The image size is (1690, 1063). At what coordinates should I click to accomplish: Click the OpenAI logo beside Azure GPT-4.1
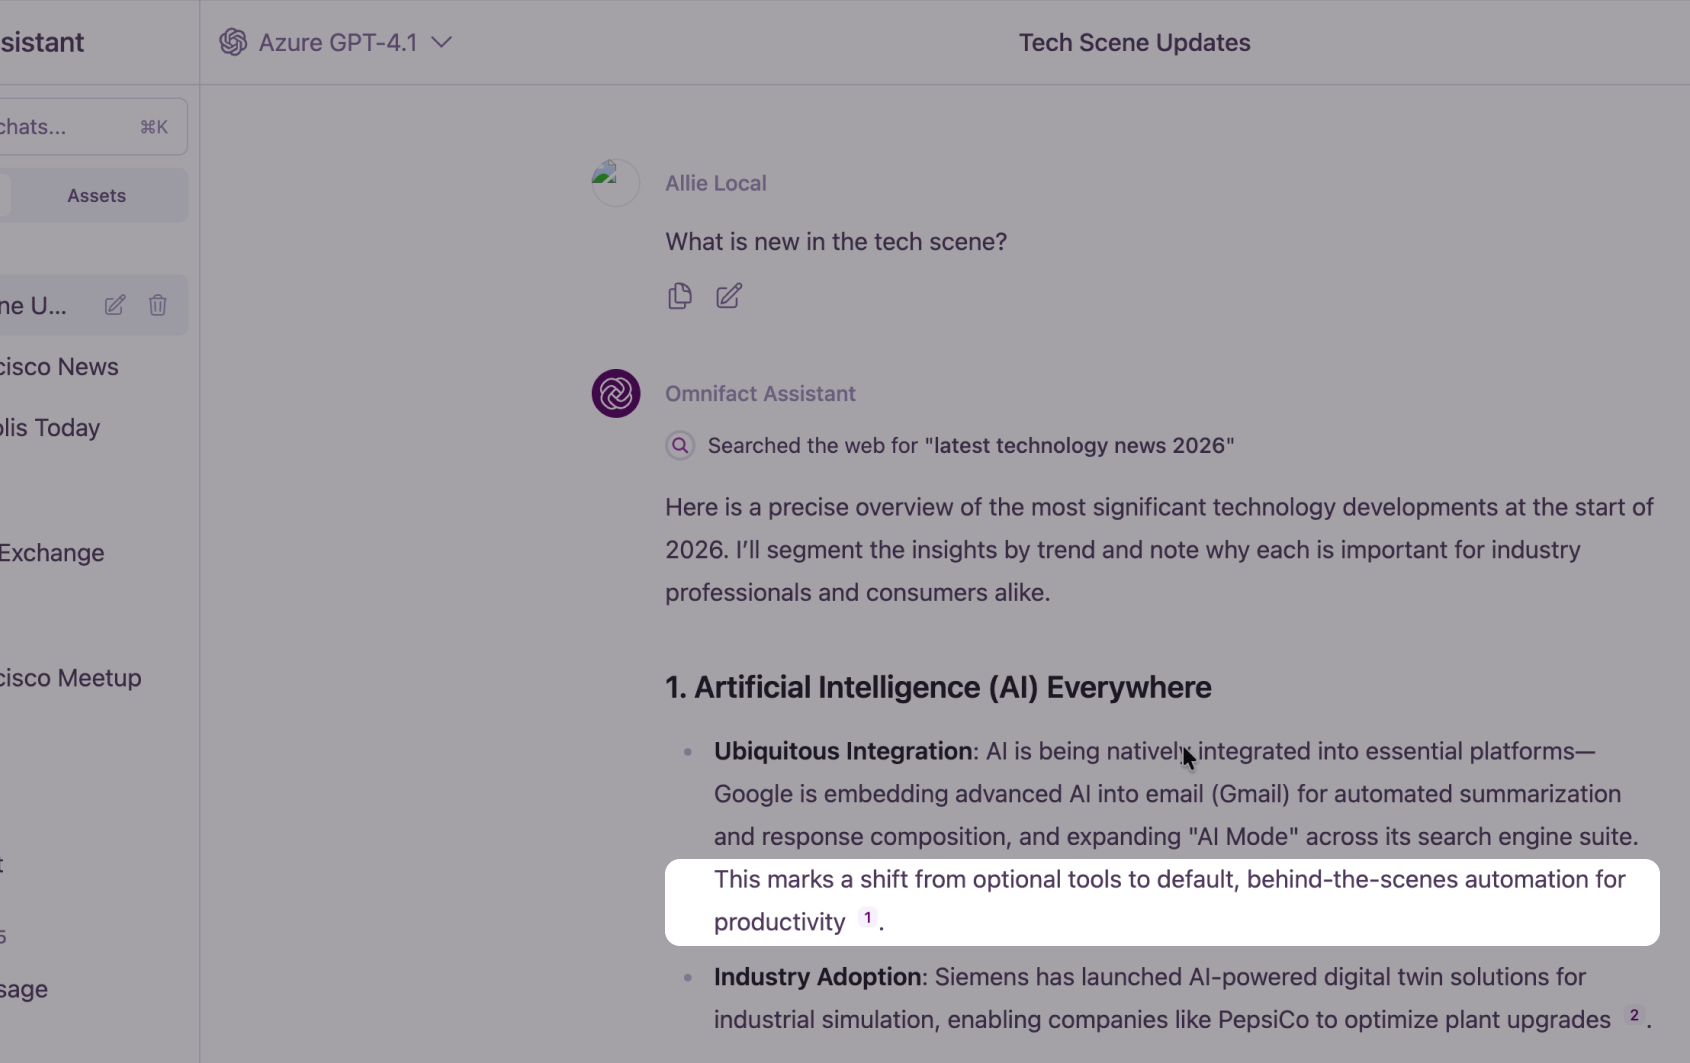pos(231,42)
